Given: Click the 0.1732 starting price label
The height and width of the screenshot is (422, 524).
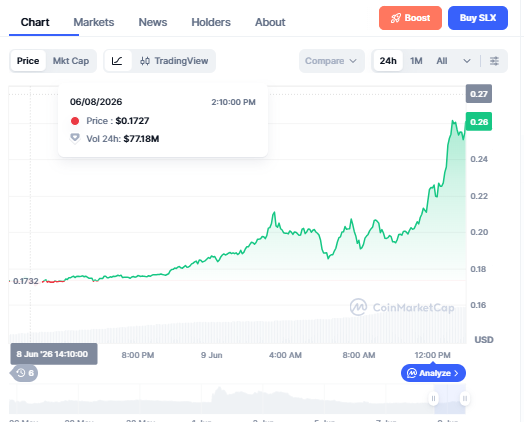Looking at the screenshot, I should pyautogui.click(x=25, y=281).
